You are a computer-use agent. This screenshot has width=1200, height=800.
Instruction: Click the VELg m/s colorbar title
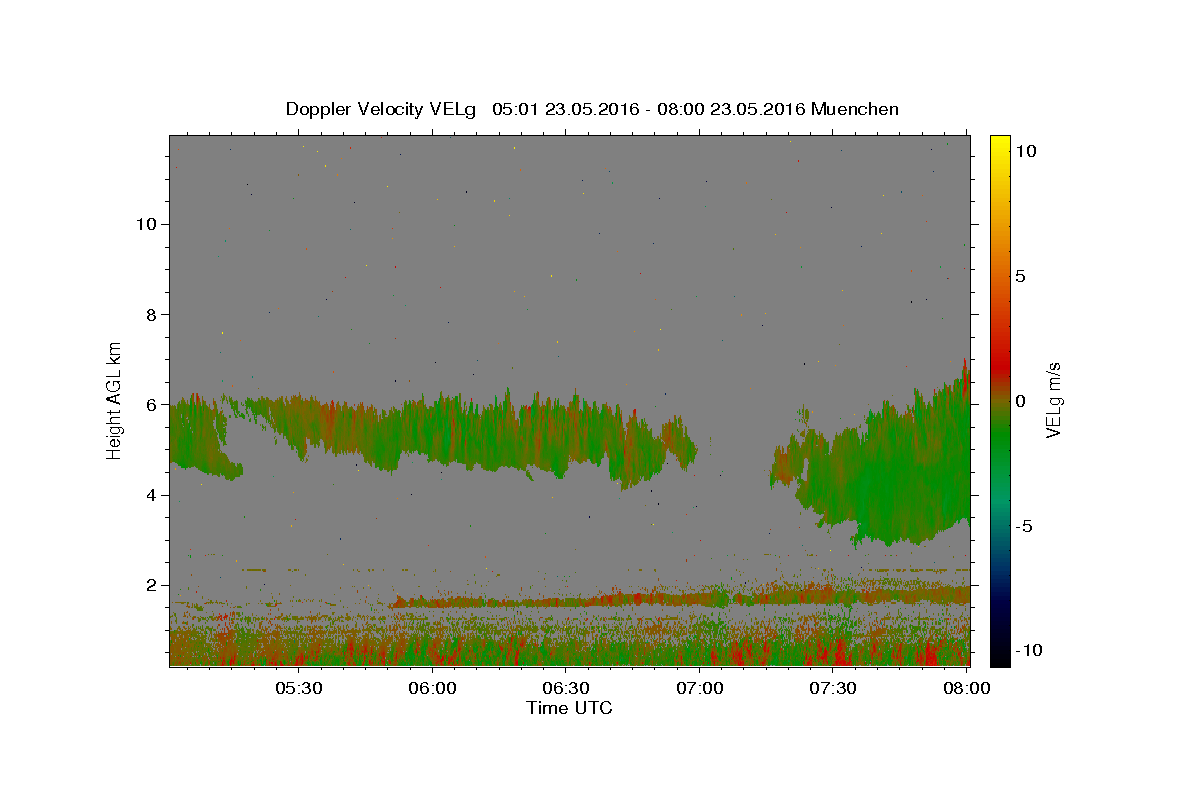[1053, 400]
